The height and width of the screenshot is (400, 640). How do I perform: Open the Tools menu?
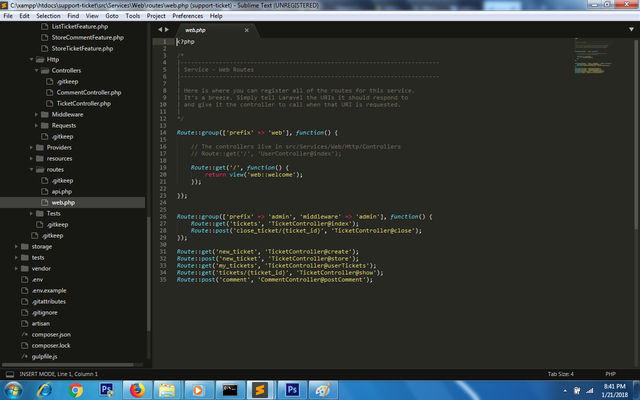tap(133, 16)
